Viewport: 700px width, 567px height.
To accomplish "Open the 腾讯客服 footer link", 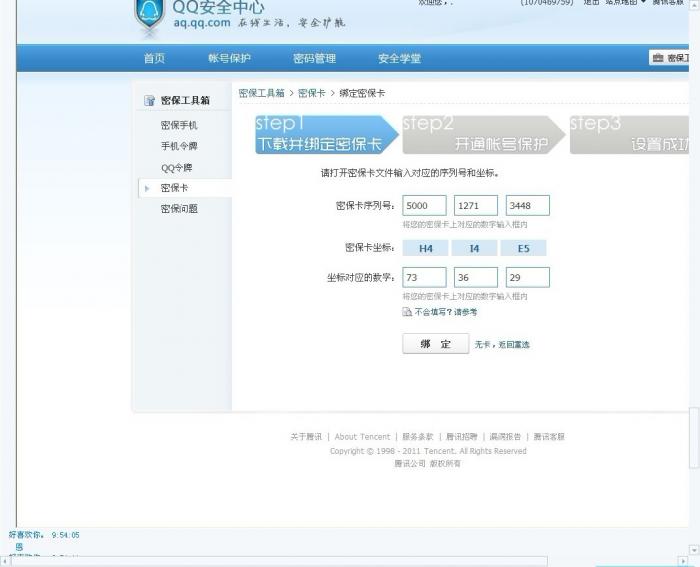I will (x=549, y=437).
